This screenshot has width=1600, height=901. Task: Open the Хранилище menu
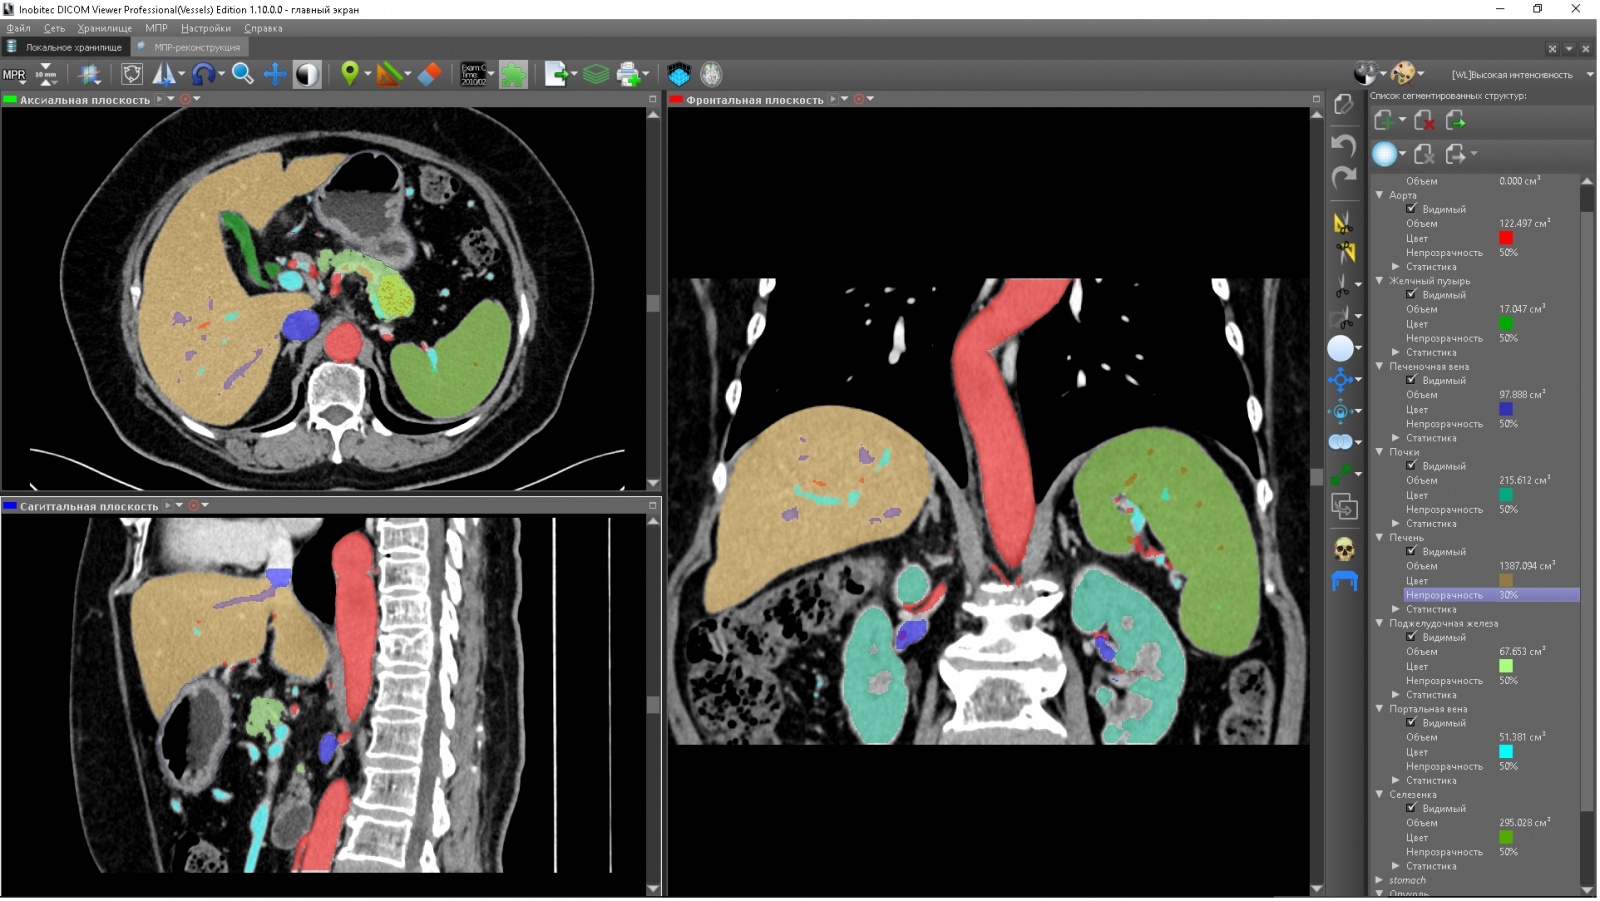[104, 28]
